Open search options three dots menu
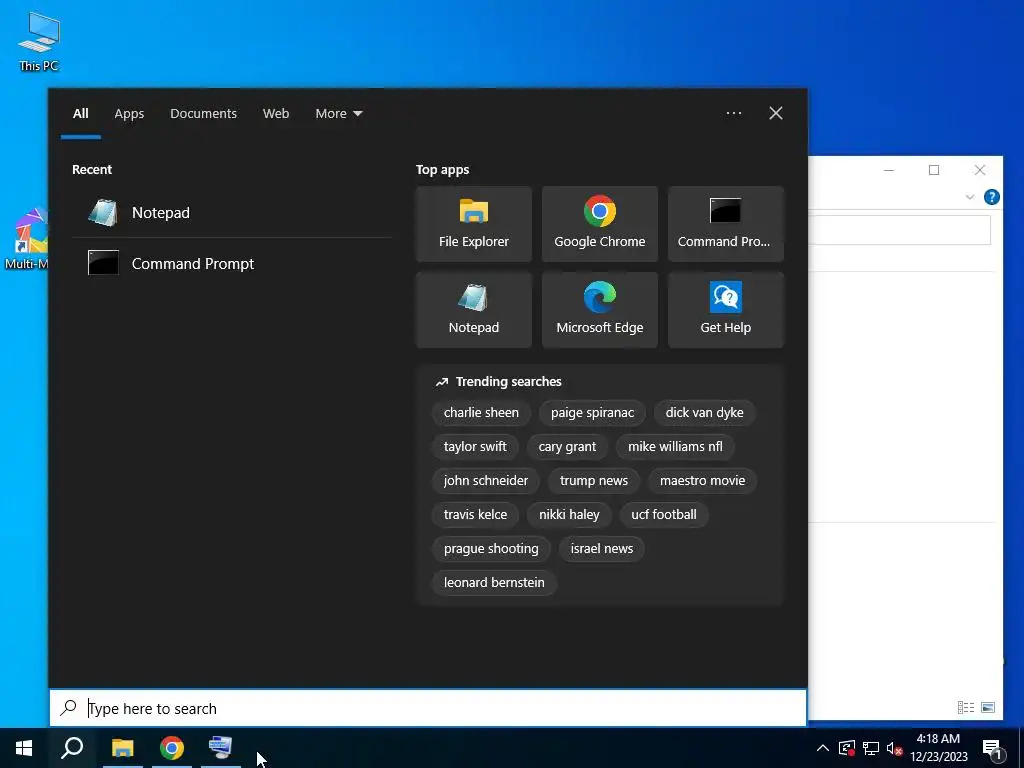 734,113
